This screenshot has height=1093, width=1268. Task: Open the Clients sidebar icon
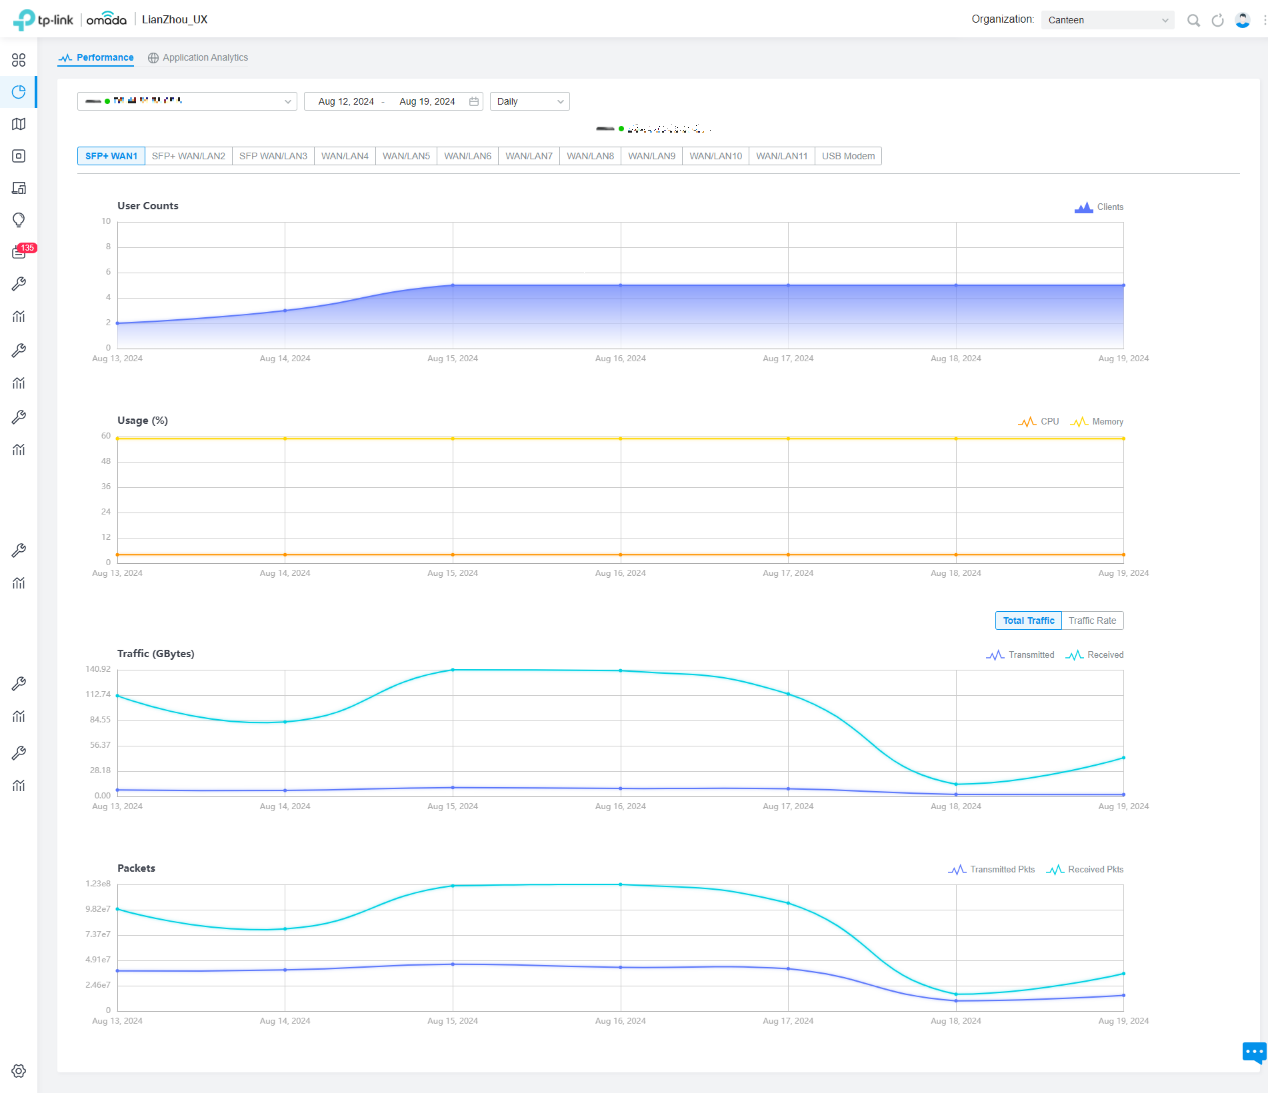[18, 188]
